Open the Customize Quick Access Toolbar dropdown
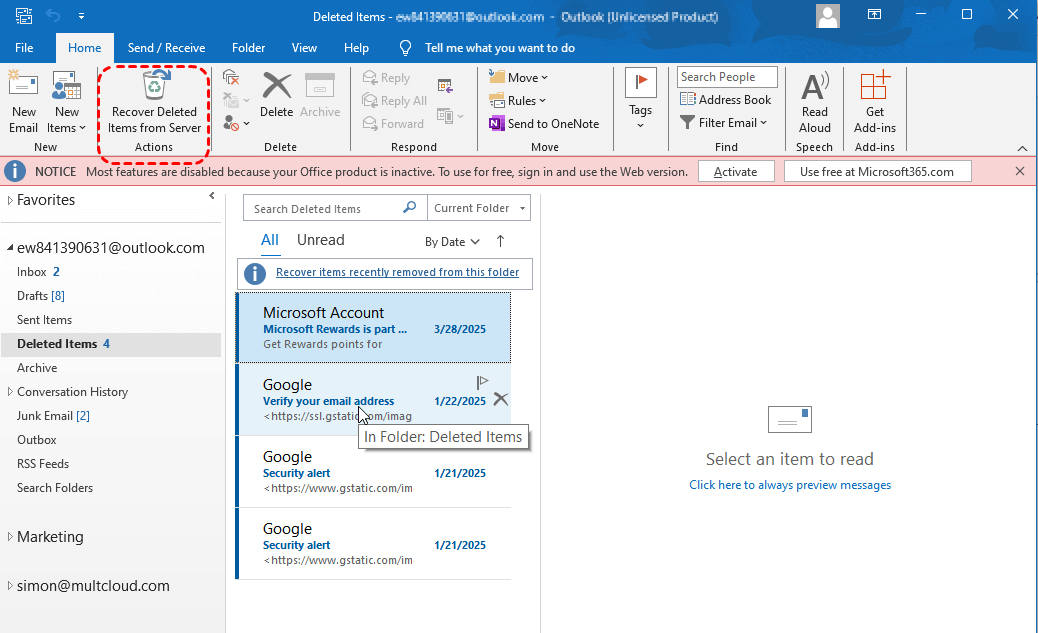The height and width of the screenshot is (633, 1038). 81,16
